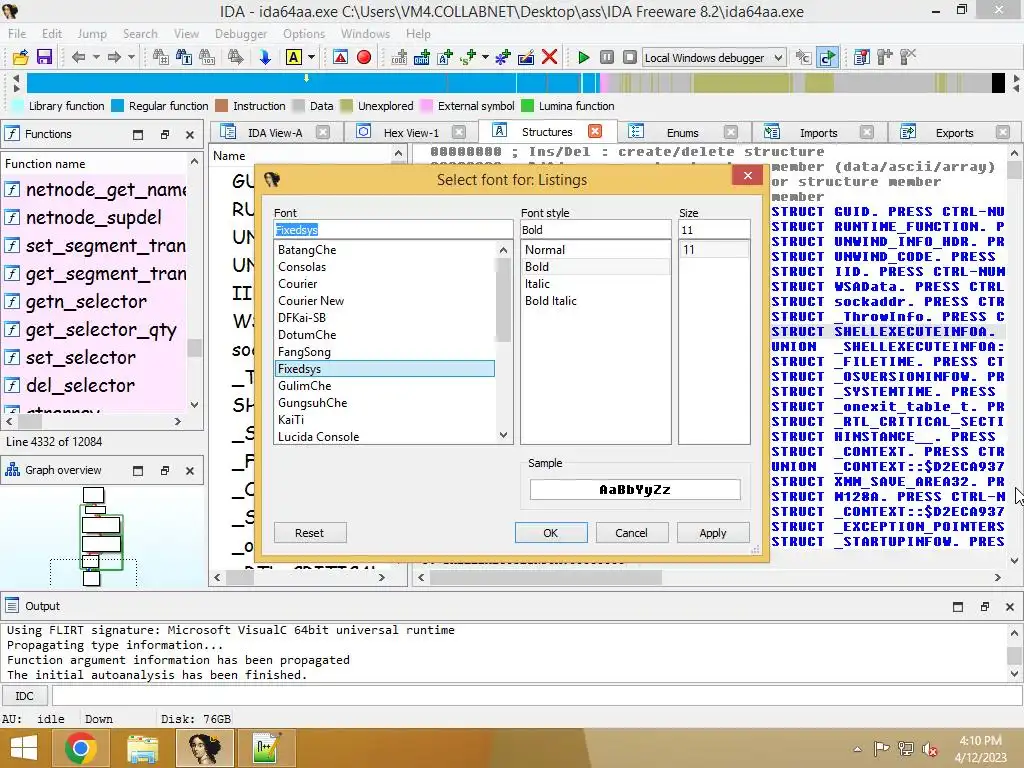This screenshot has height=768, width=1024.
Task: Click the open file folder icon
Action: click(x=20, y=57)
